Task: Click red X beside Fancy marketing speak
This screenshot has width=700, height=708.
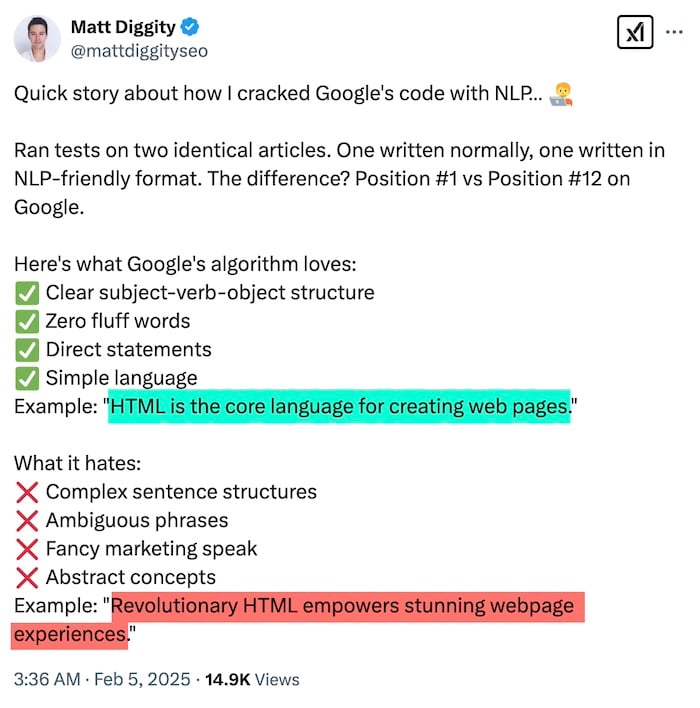Action: pyautogui.click(x=27, y=549)
